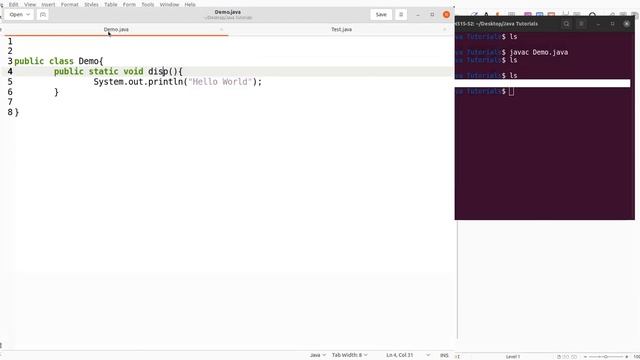Close the Test.java tab

click(x=444, y=29)
